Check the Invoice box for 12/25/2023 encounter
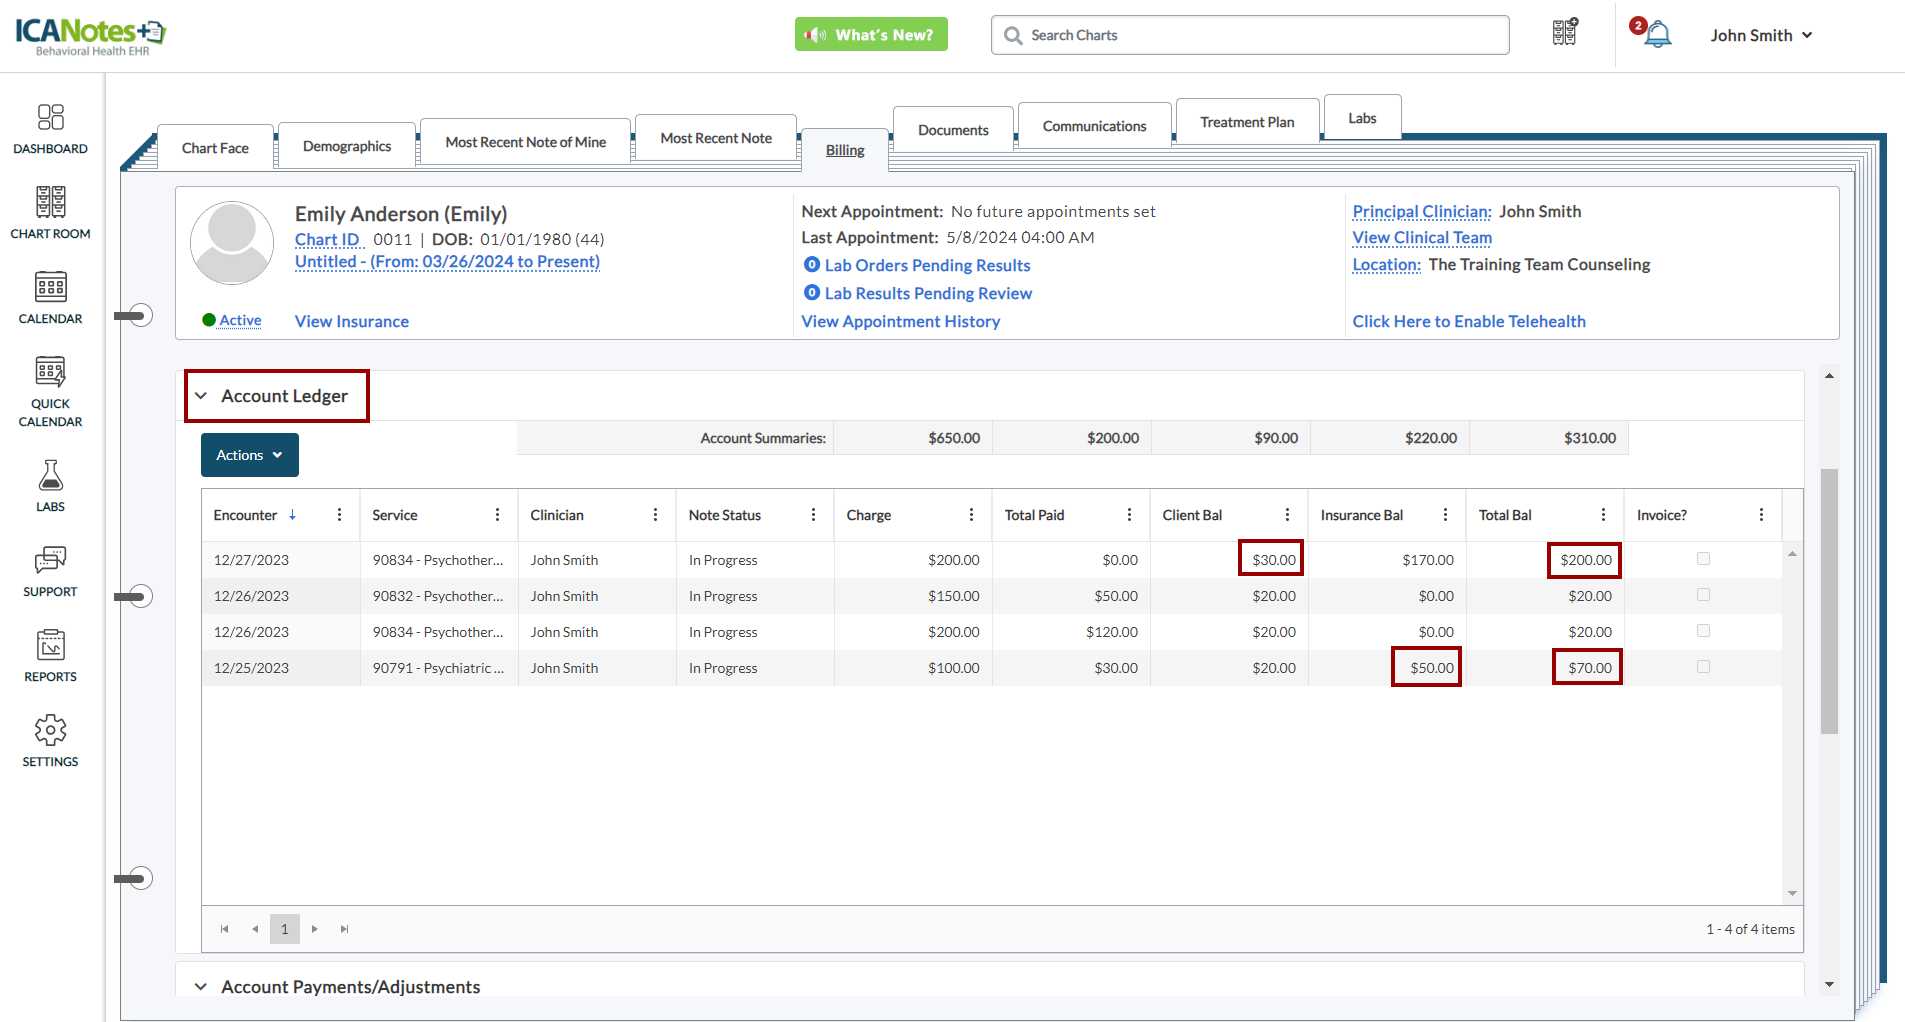Image resolution: width=1905 pixels, height=1022 pixels. [1703, 667]
